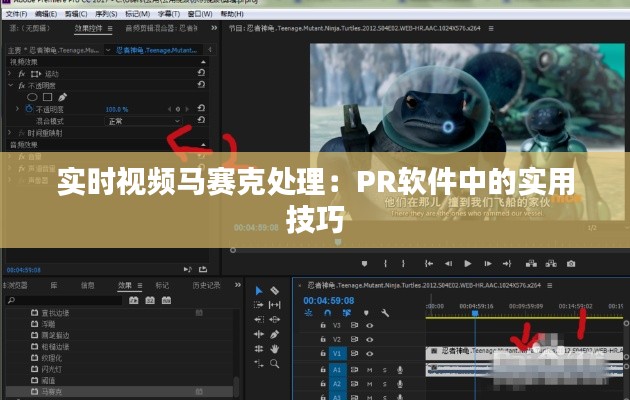Switch to the History (历史记录) tab
630x400 pixels.
pyautogui.click(x=205, y=285)
